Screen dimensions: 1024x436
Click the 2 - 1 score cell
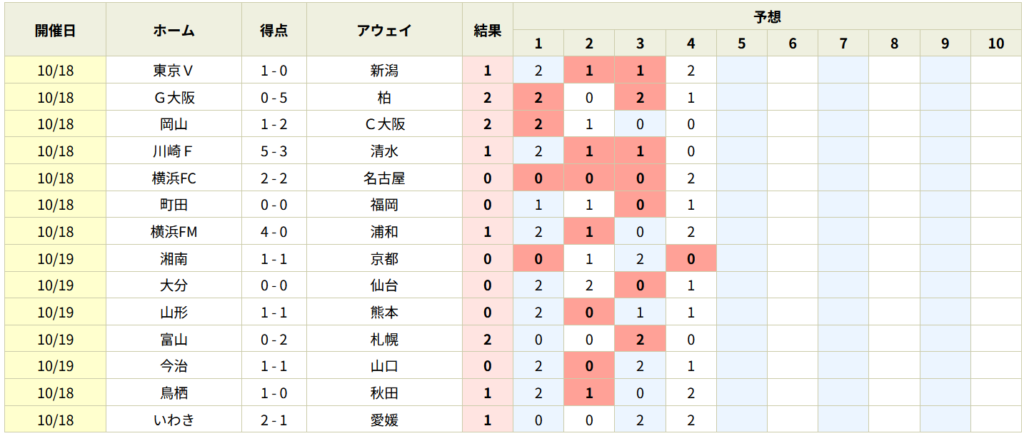pos(274,420)
